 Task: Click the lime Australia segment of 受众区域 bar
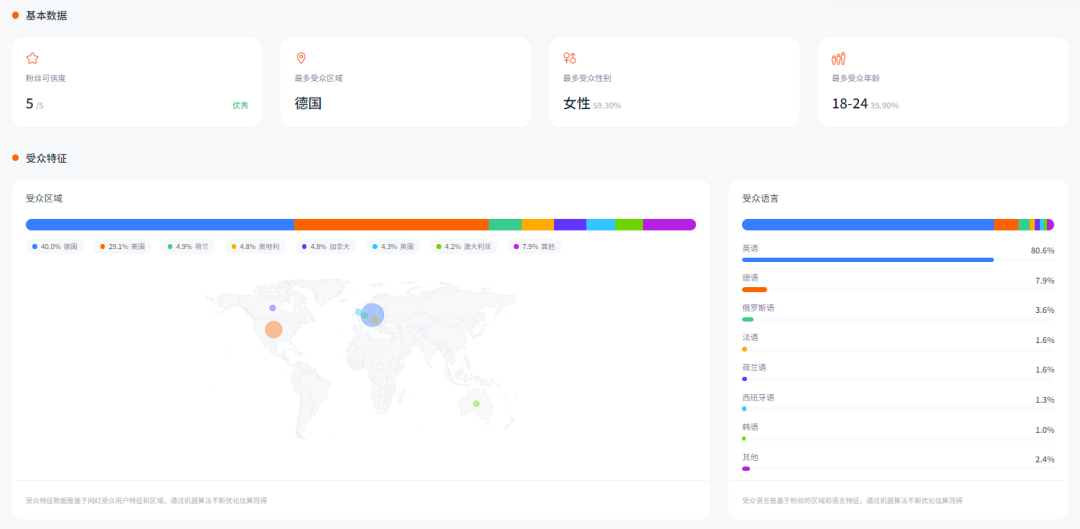point(629,225)
